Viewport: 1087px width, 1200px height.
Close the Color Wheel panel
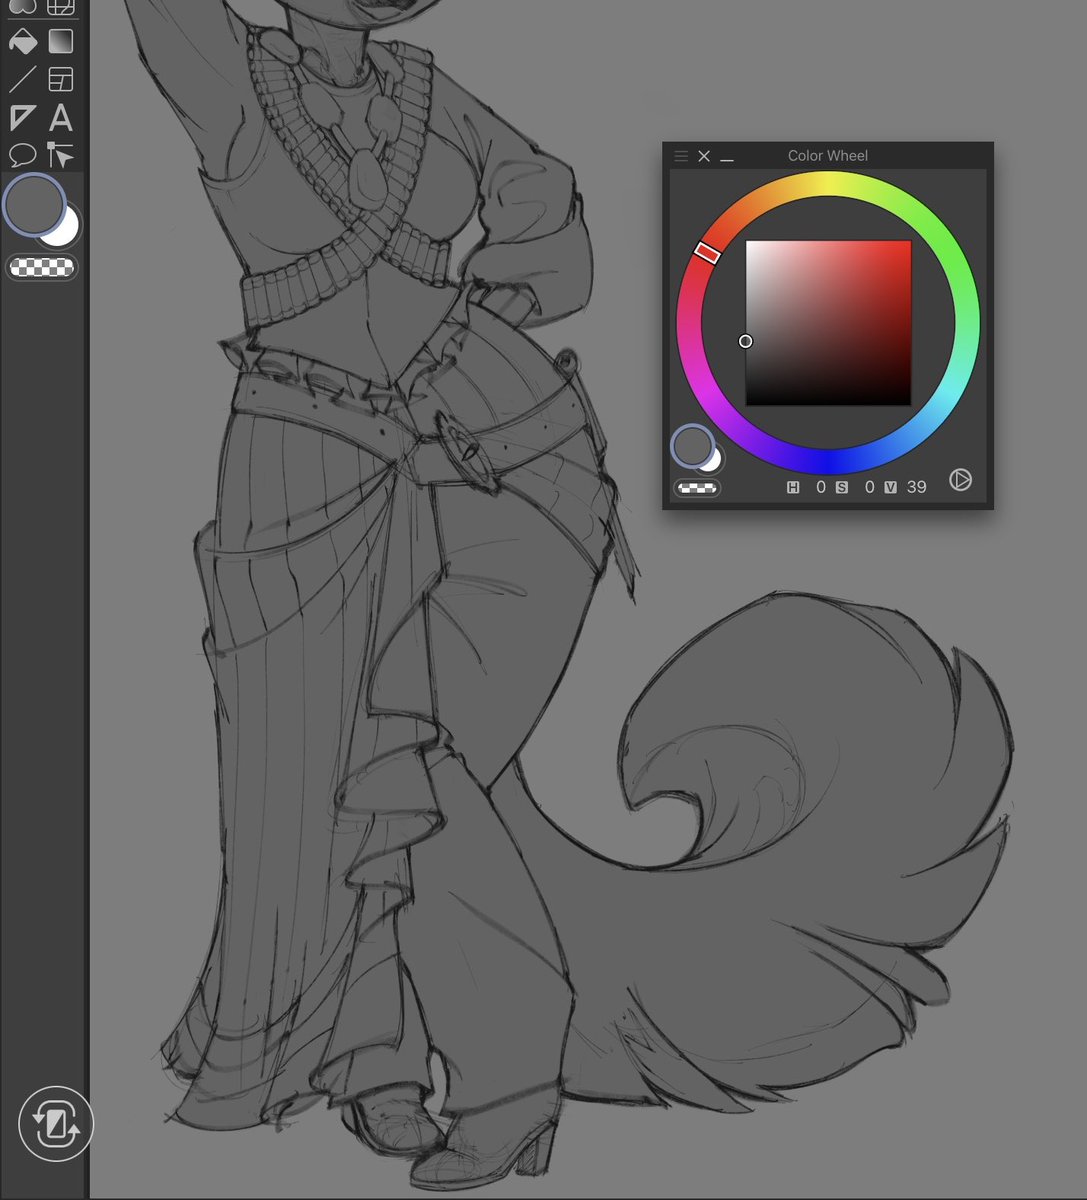[x=704, y=156]
